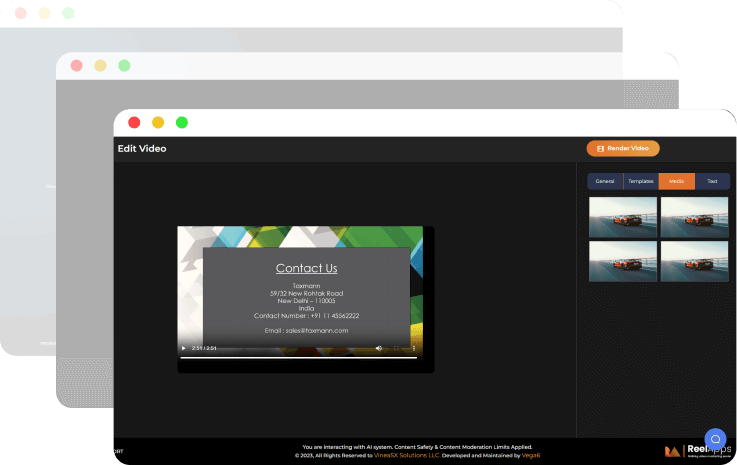Click the red close button of front window
This screenshot has height=465, width=737.
(x=133, y=122)
